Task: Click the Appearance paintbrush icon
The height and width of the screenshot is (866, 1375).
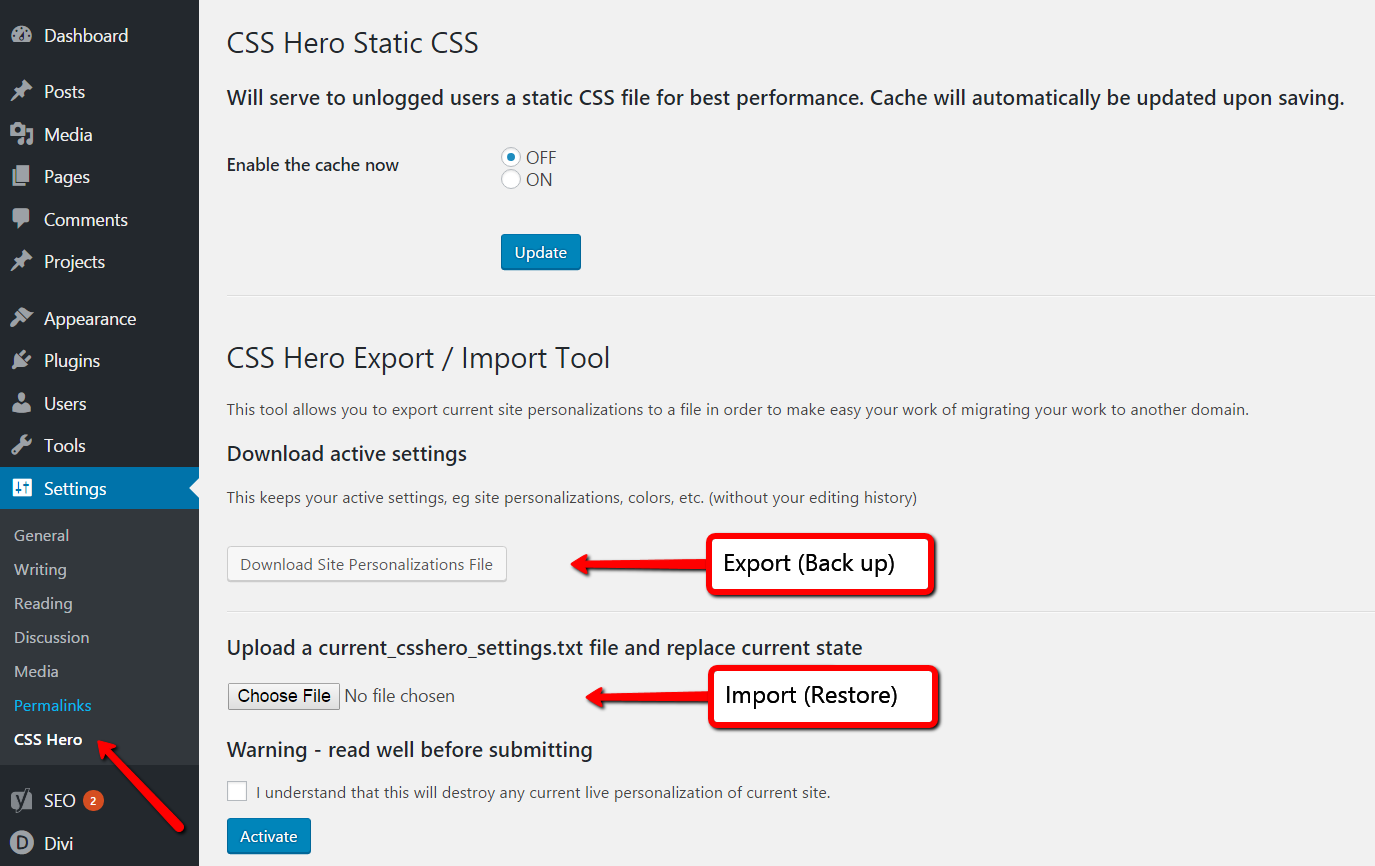Action: 22,318
